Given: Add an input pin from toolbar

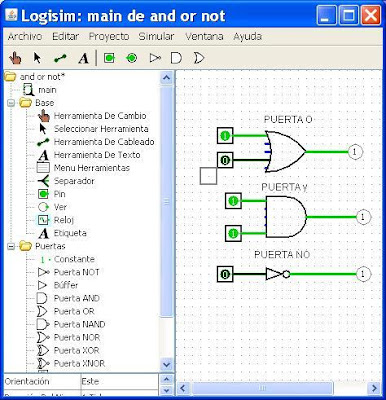Looking at the screenshot, I should click(109, 58).
